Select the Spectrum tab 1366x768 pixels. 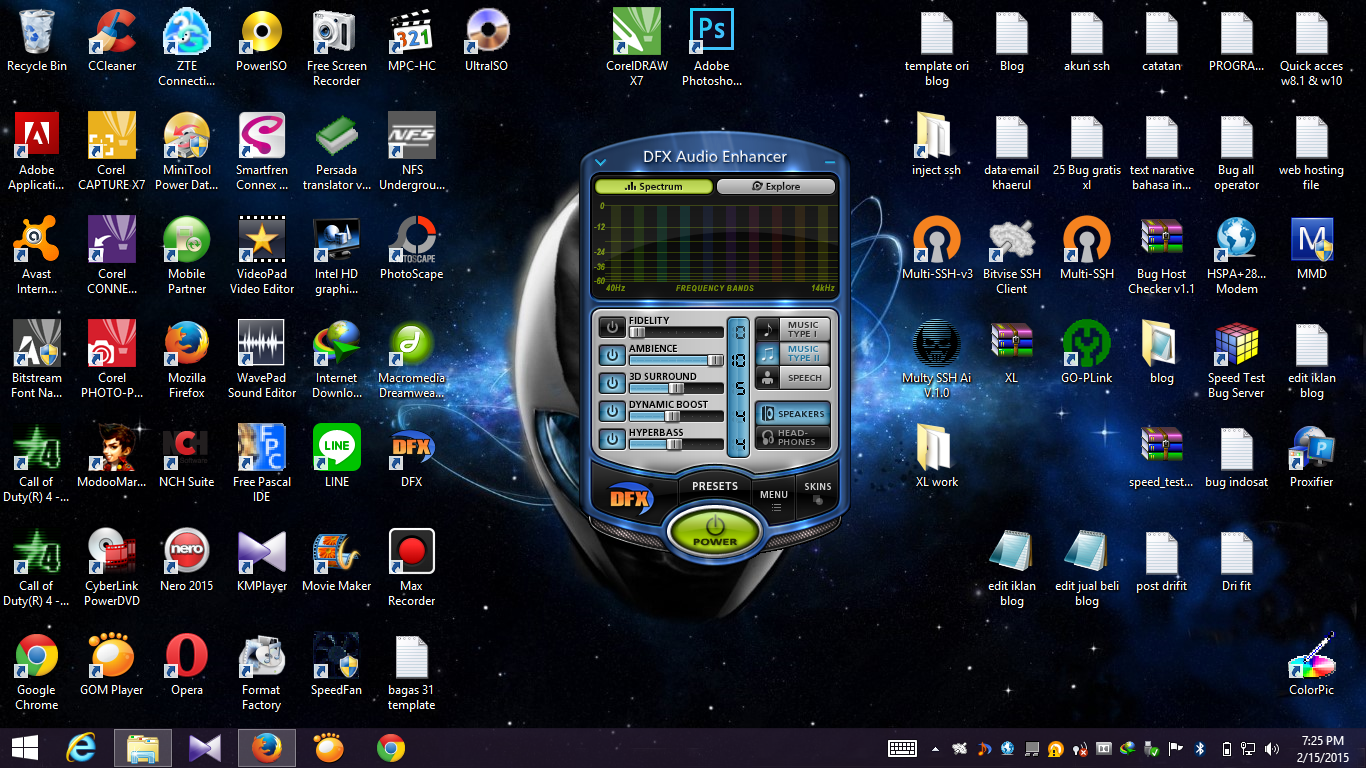click(652, 185)
